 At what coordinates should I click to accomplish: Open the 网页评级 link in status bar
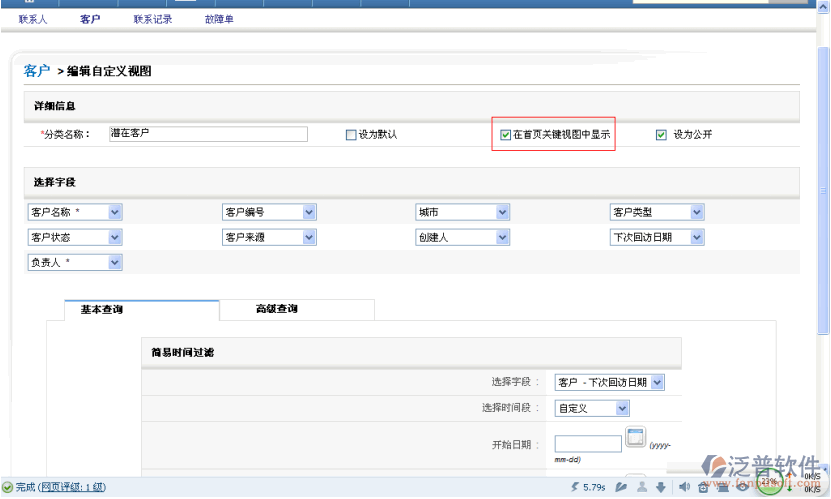click(x=71, y=487)
